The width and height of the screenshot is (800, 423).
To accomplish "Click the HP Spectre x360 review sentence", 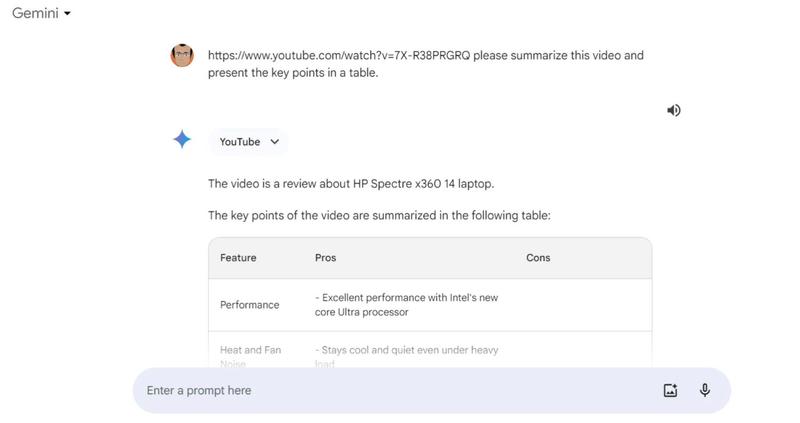I will [351, 184].
